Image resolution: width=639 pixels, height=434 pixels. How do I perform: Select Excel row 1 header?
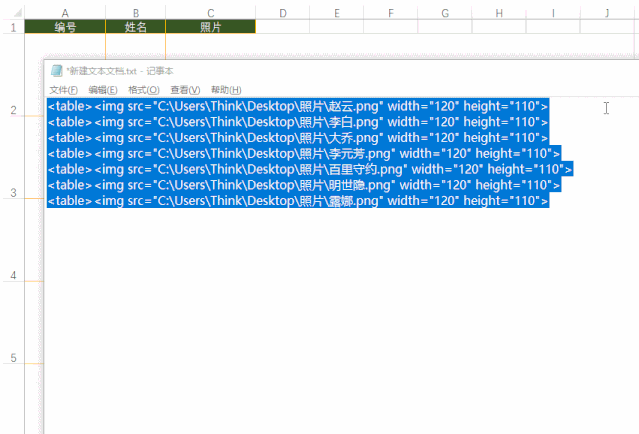[13, 27]
